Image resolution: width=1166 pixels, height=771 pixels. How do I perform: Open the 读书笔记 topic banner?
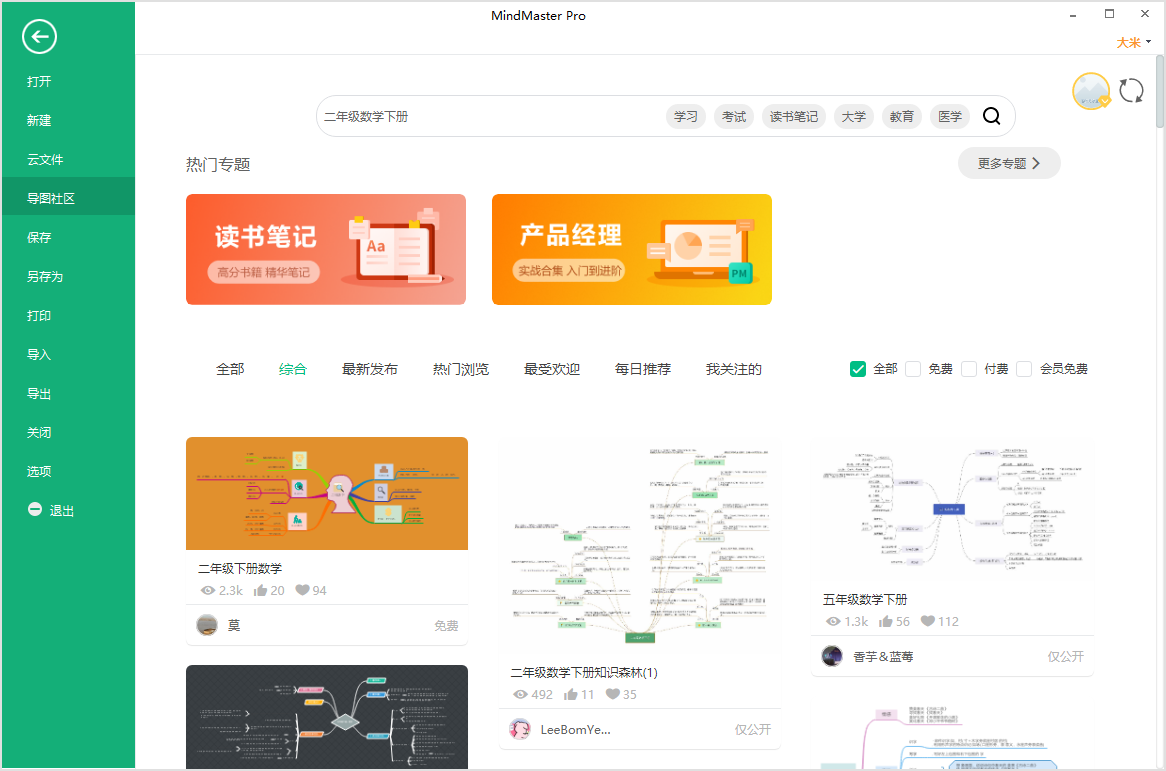(x=326, y=249)
